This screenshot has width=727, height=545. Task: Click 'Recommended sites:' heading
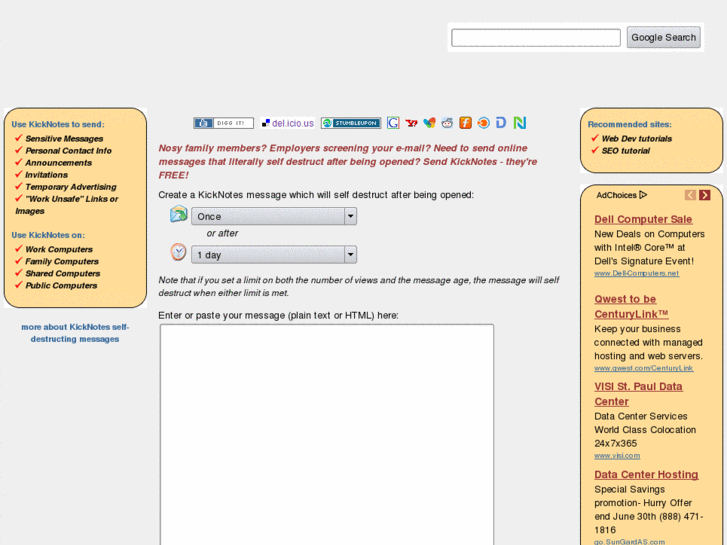click(x=629, y=124)
